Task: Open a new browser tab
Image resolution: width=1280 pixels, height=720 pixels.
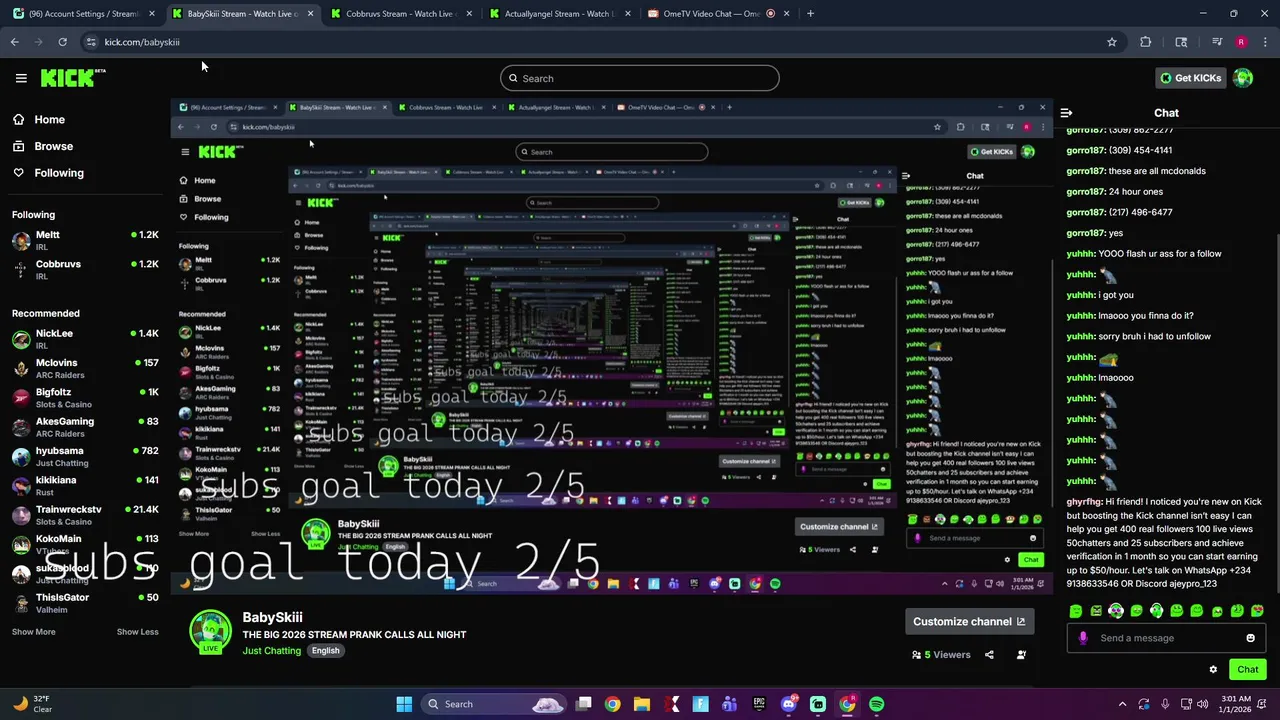Action: click(810, 14)
